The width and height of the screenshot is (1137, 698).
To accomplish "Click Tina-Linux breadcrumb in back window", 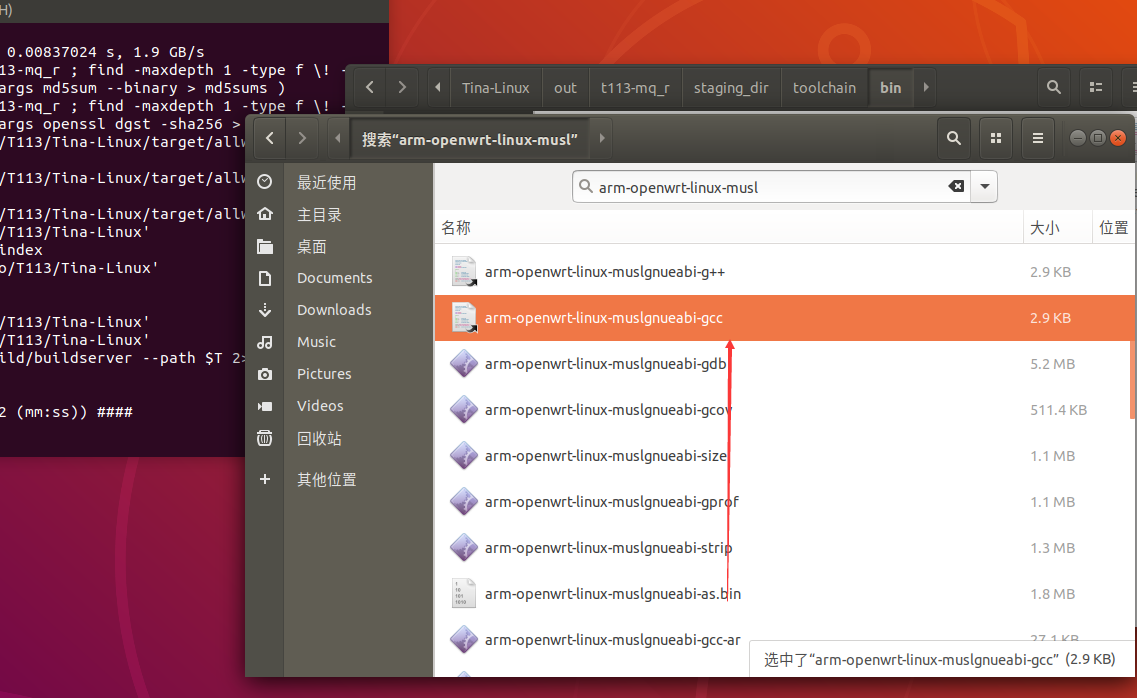I will coord(495,88).
